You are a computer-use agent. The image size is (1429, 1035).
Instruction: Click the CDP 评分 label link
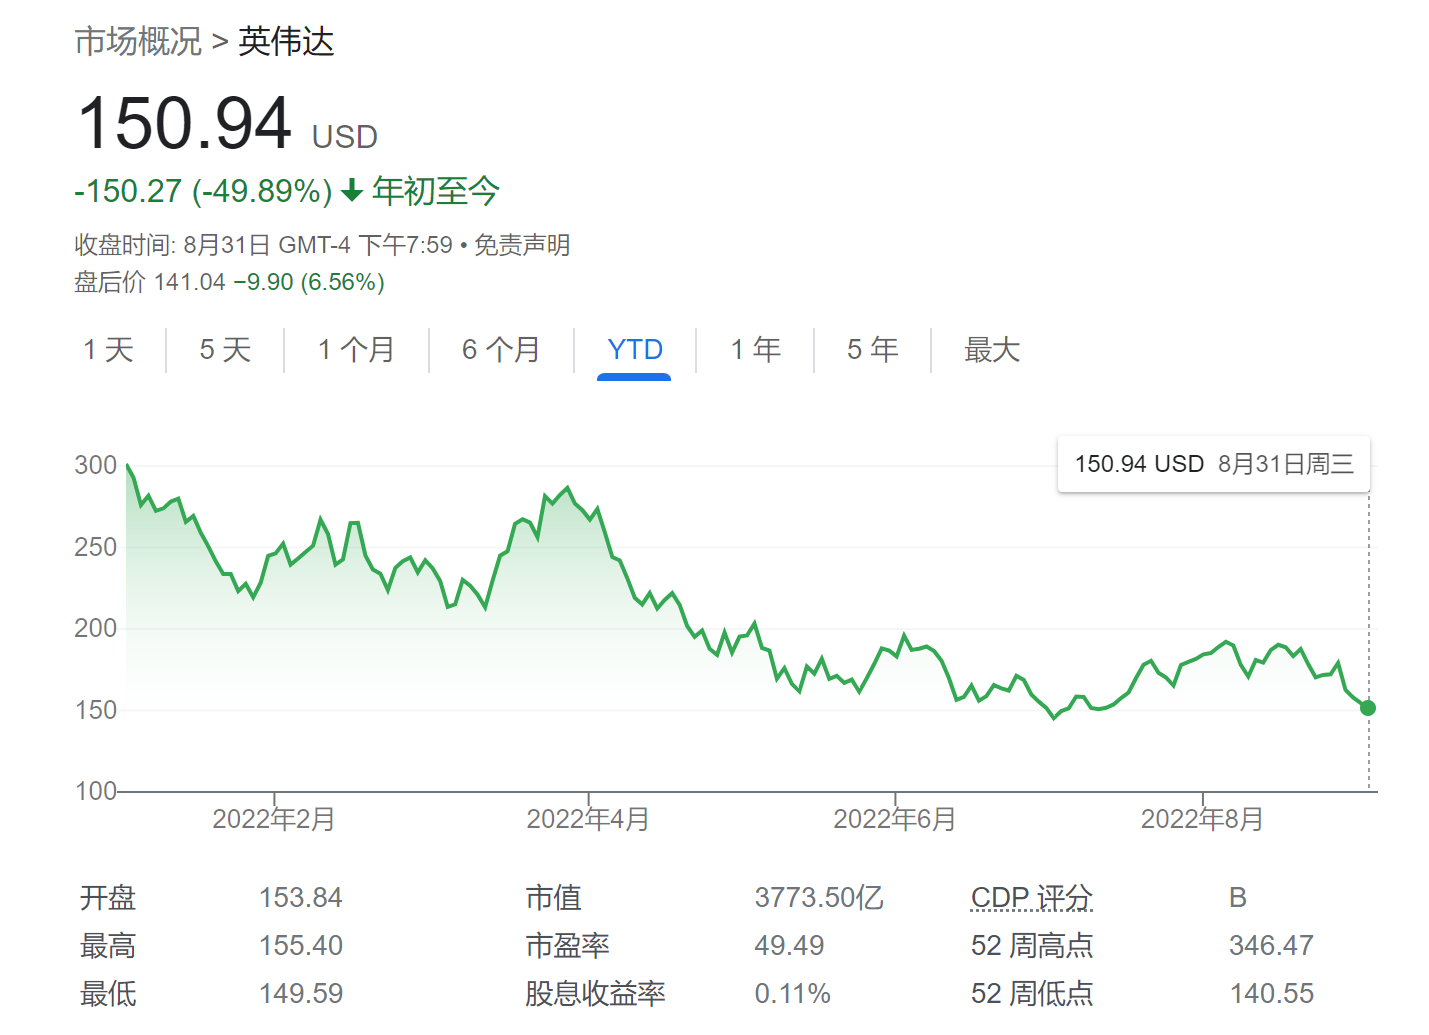[1032, 898]
